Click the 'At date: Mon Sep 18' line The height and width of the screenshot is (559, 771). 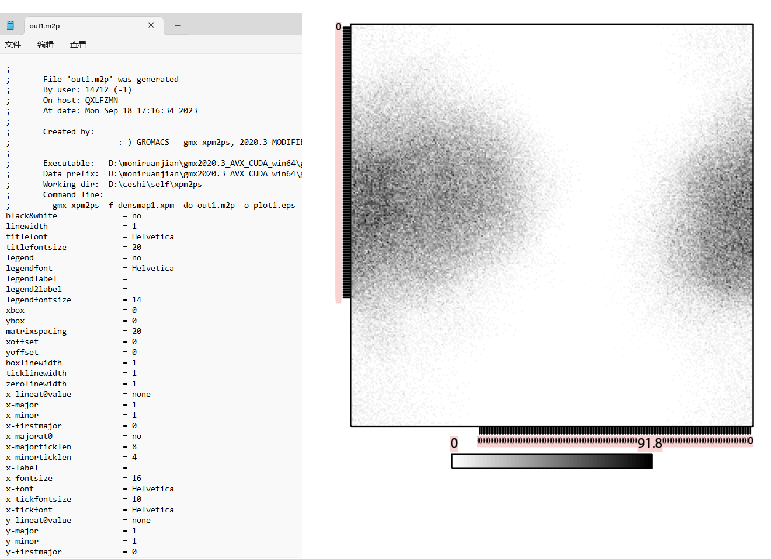tap(120, 111)
